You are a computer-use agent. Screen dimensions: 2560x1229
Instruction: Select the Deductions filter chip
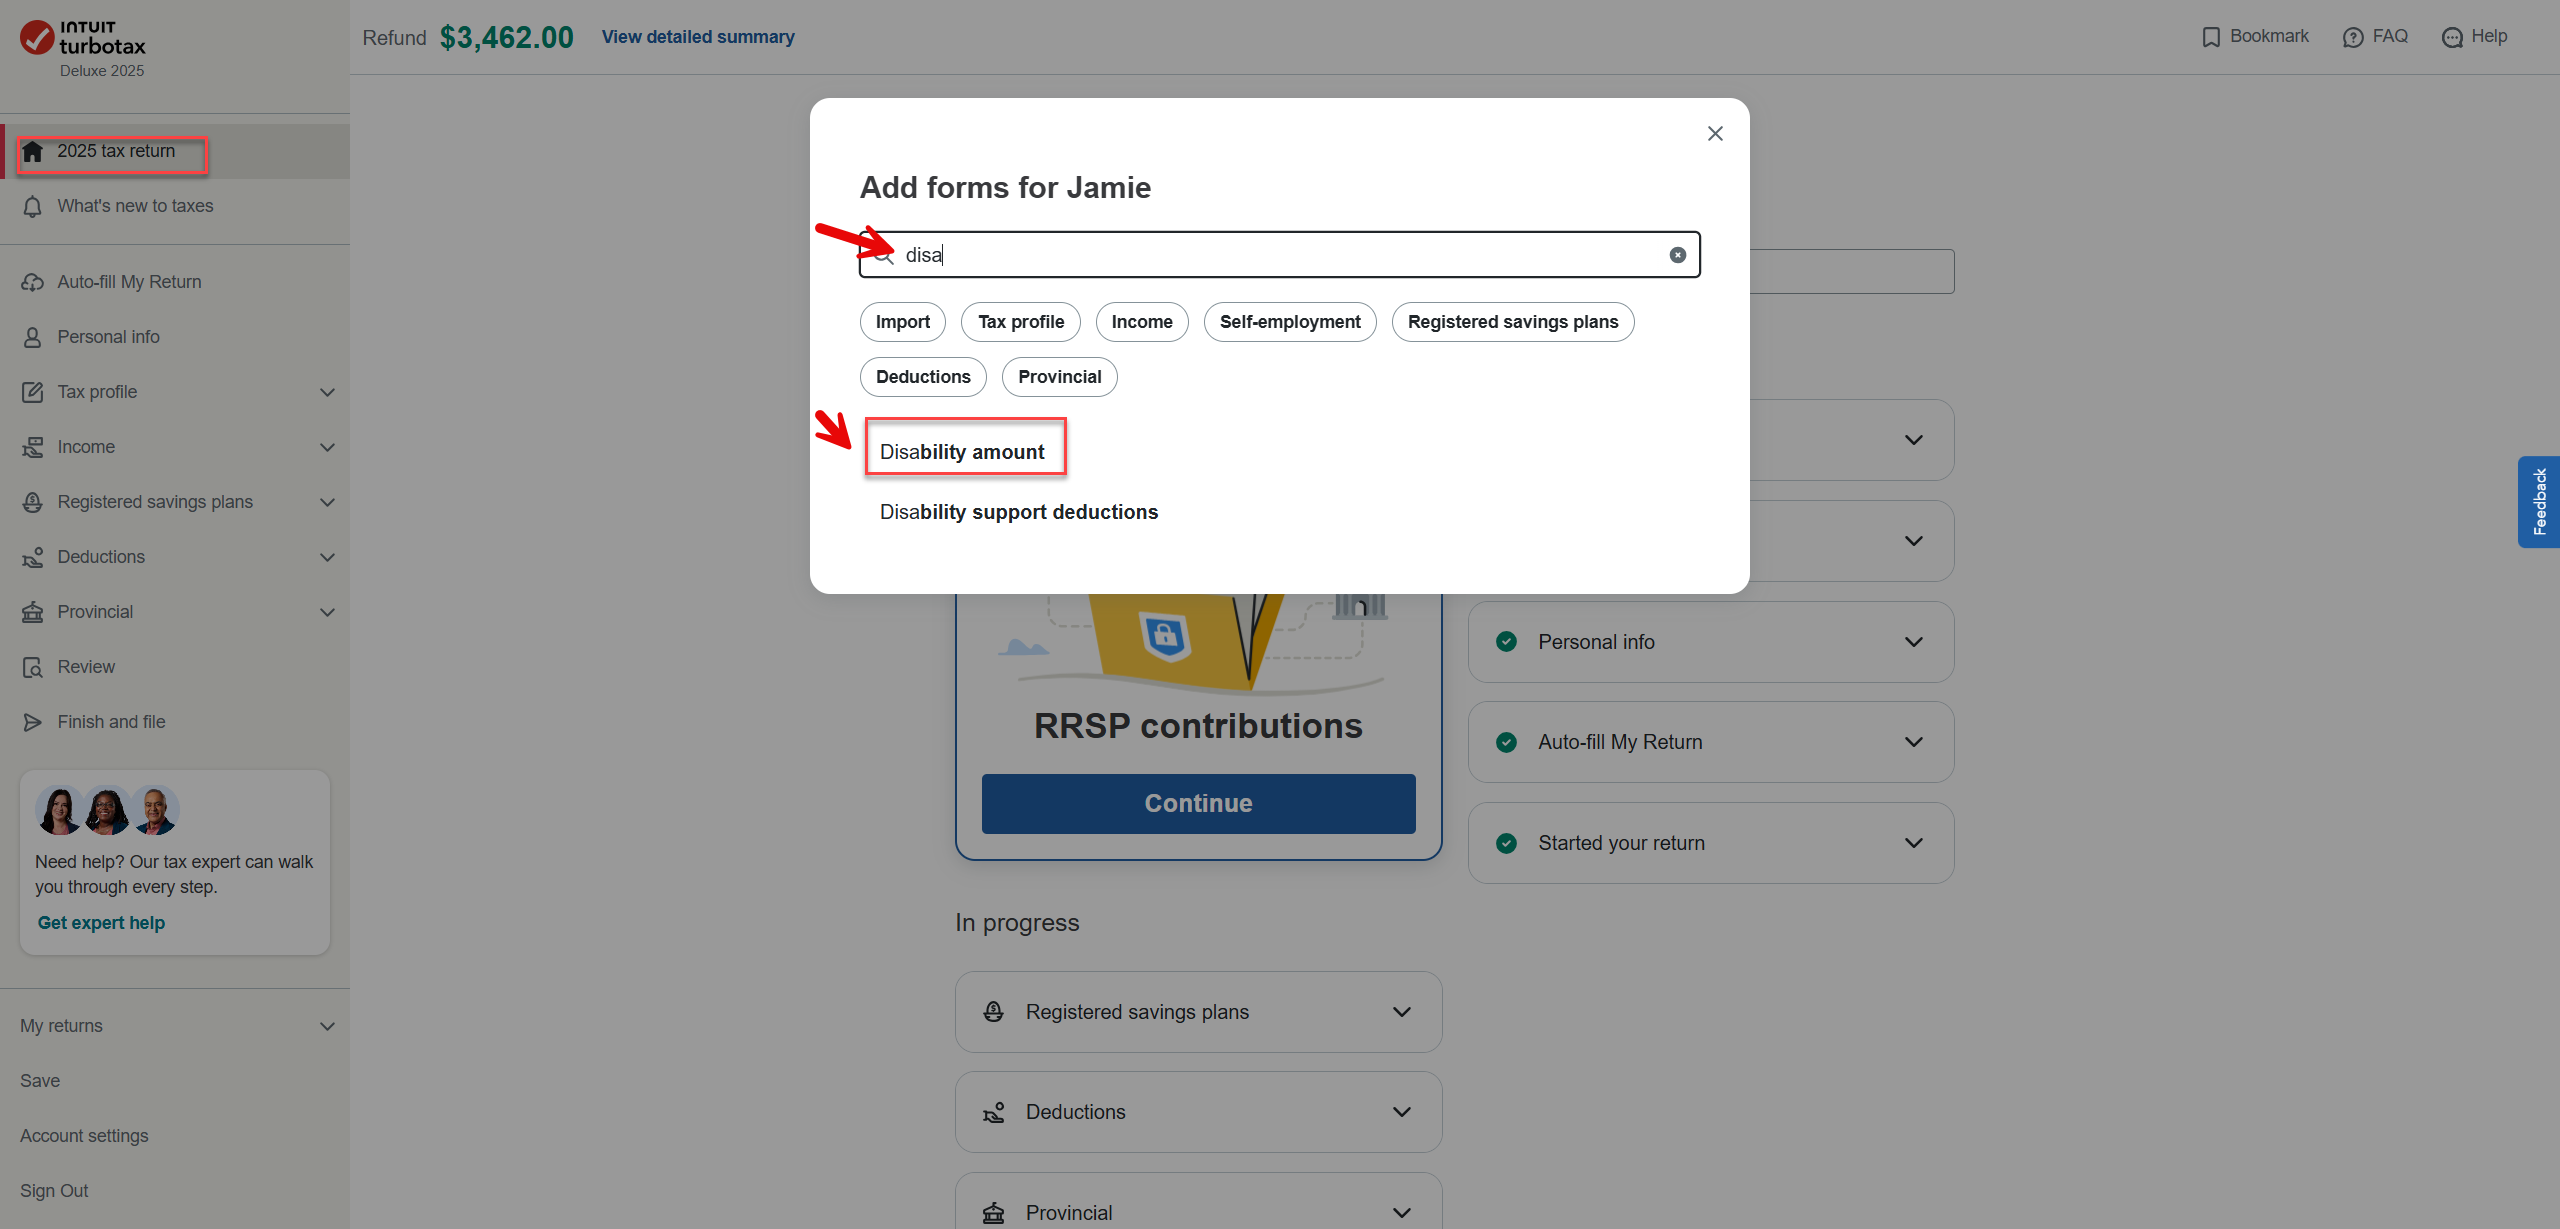click(922, 377)
